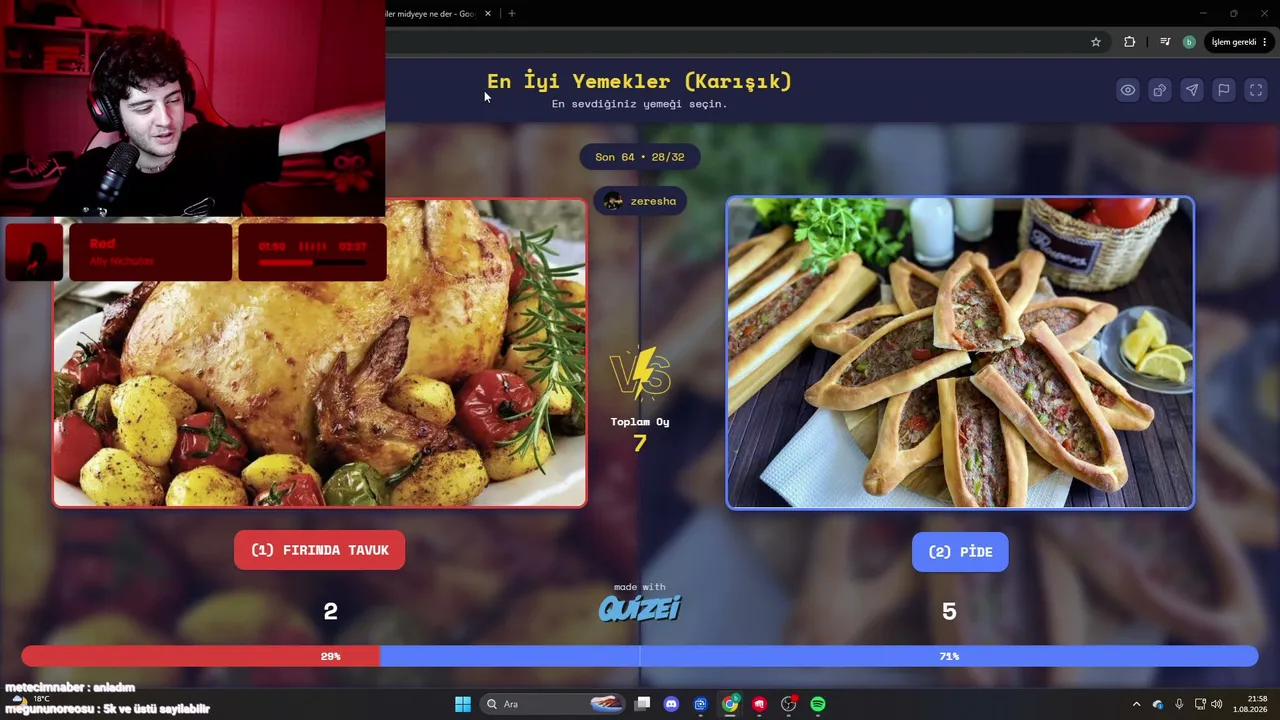Open Spotify from the taskbar

pyautogui.click(x=818, y=704)
